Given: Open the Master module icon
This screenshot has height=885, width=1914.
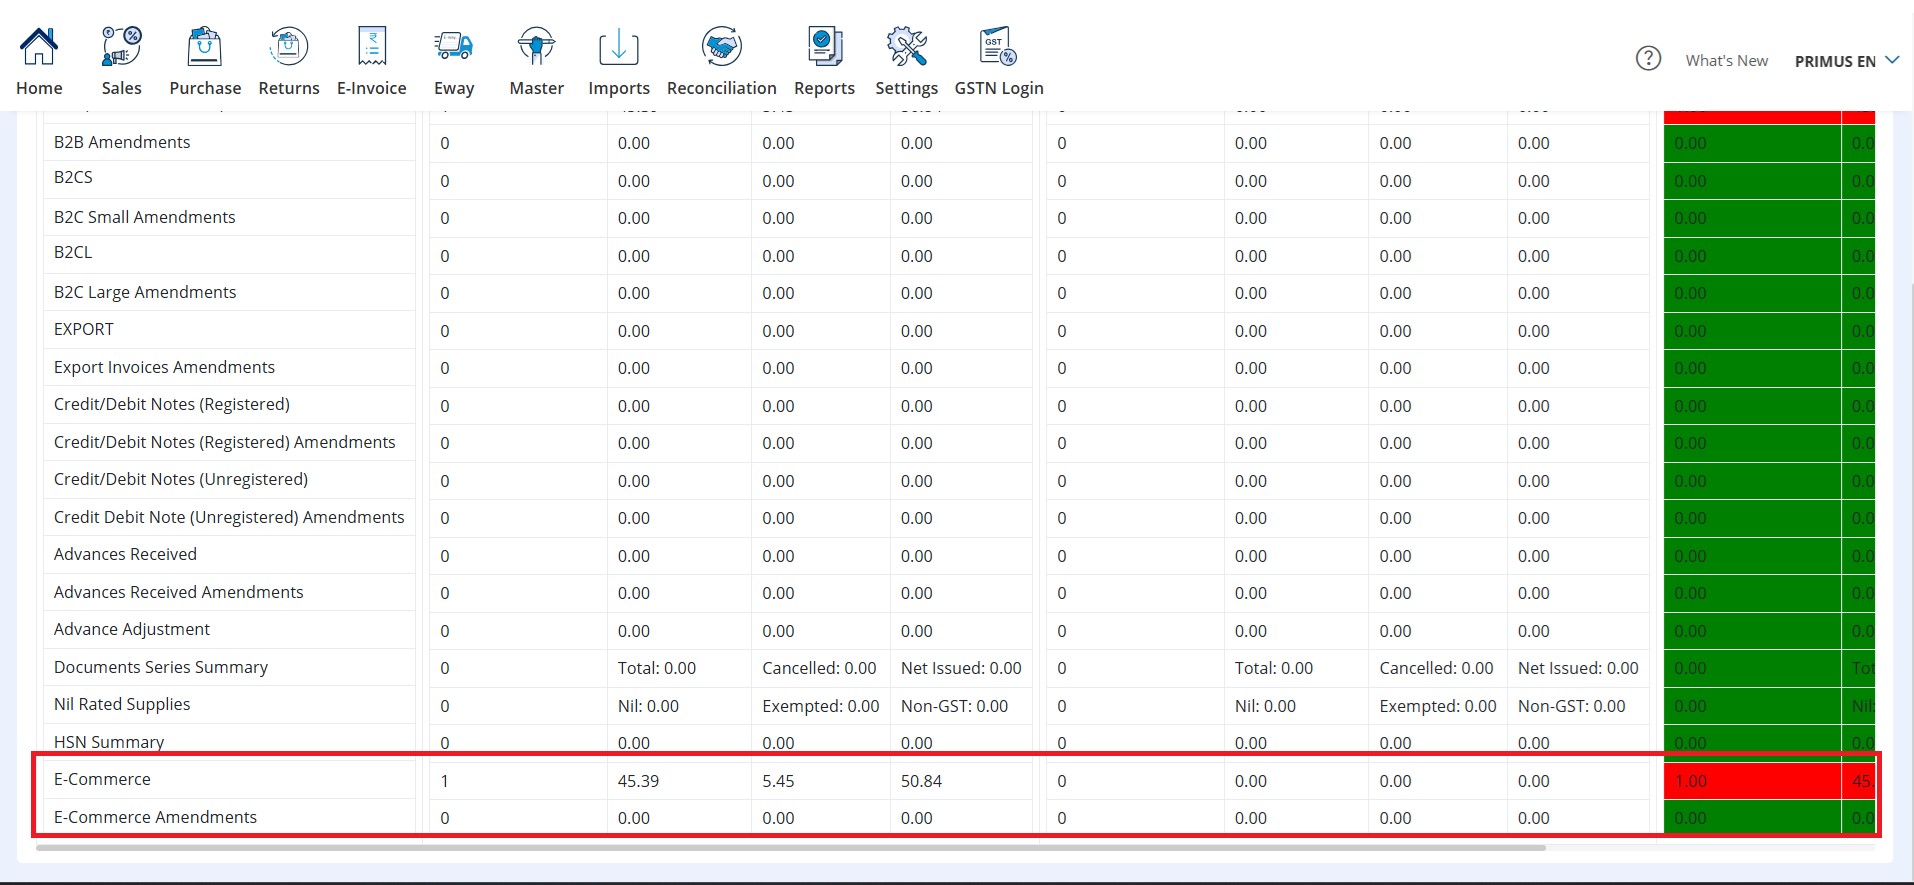Looking at the screenshot, I should (x=537, y=46).
